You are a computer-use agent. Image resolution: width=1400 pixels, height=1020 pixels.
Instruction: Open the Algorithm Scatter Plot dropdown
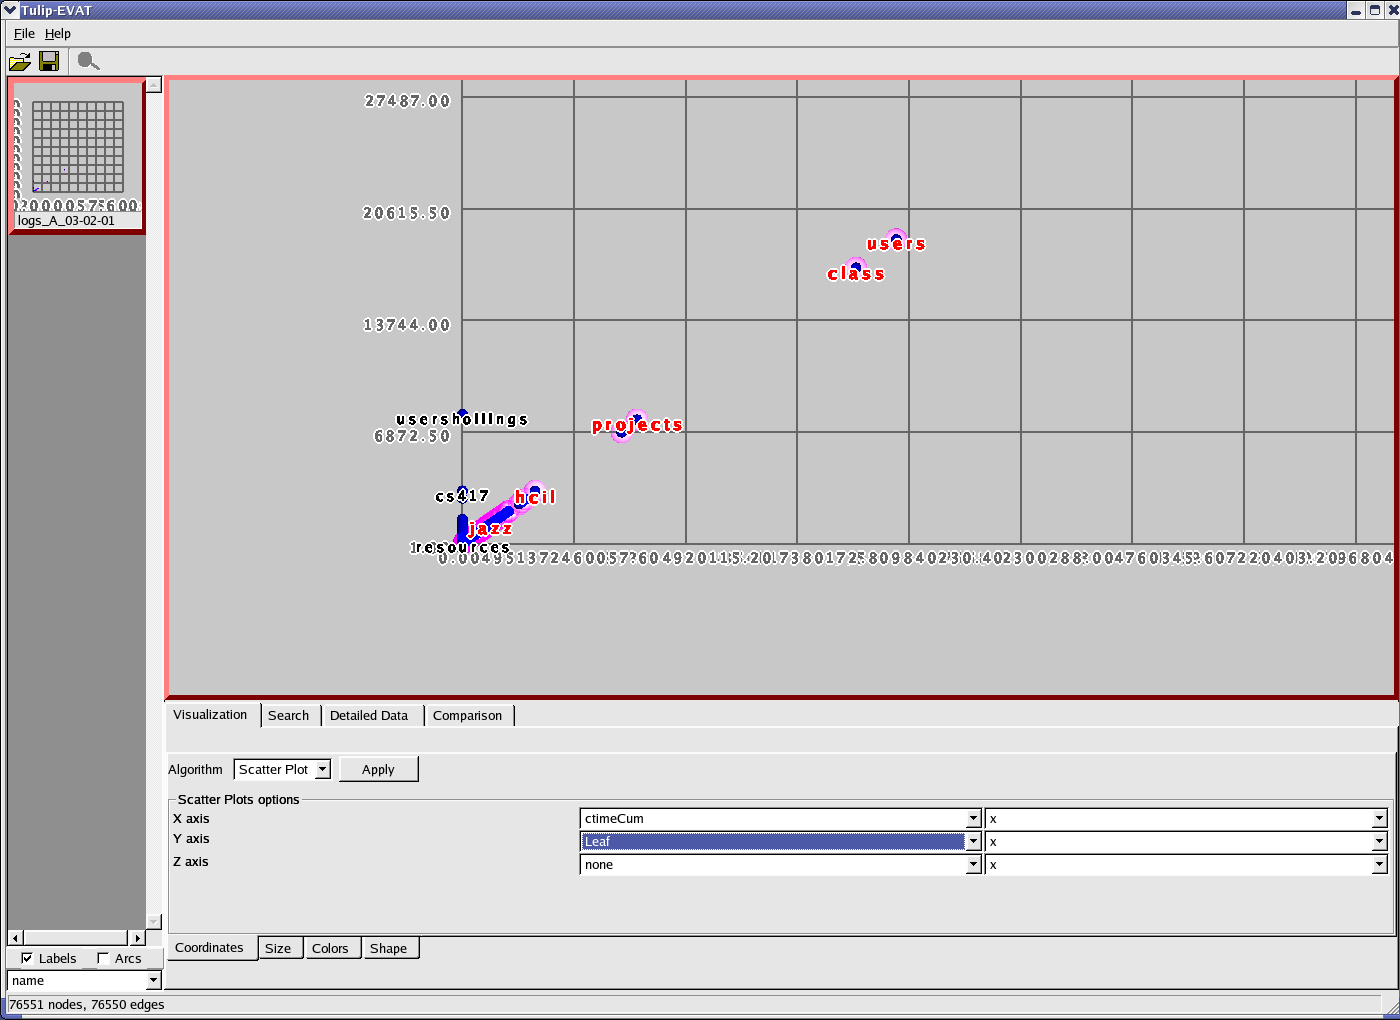click(x=322, y=769)
